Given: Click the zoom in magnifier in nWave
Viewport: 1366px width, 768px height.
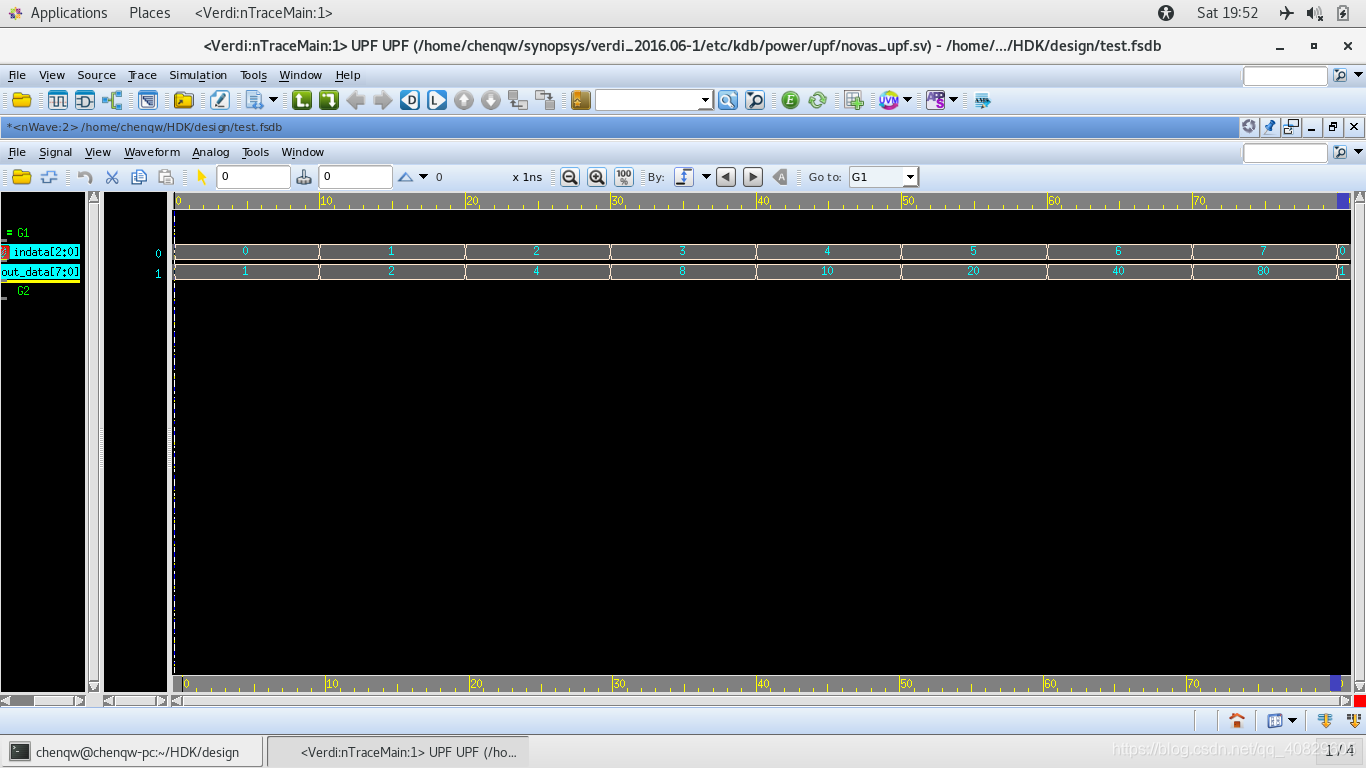Looking at the screenshot, I should click(597, 177).
